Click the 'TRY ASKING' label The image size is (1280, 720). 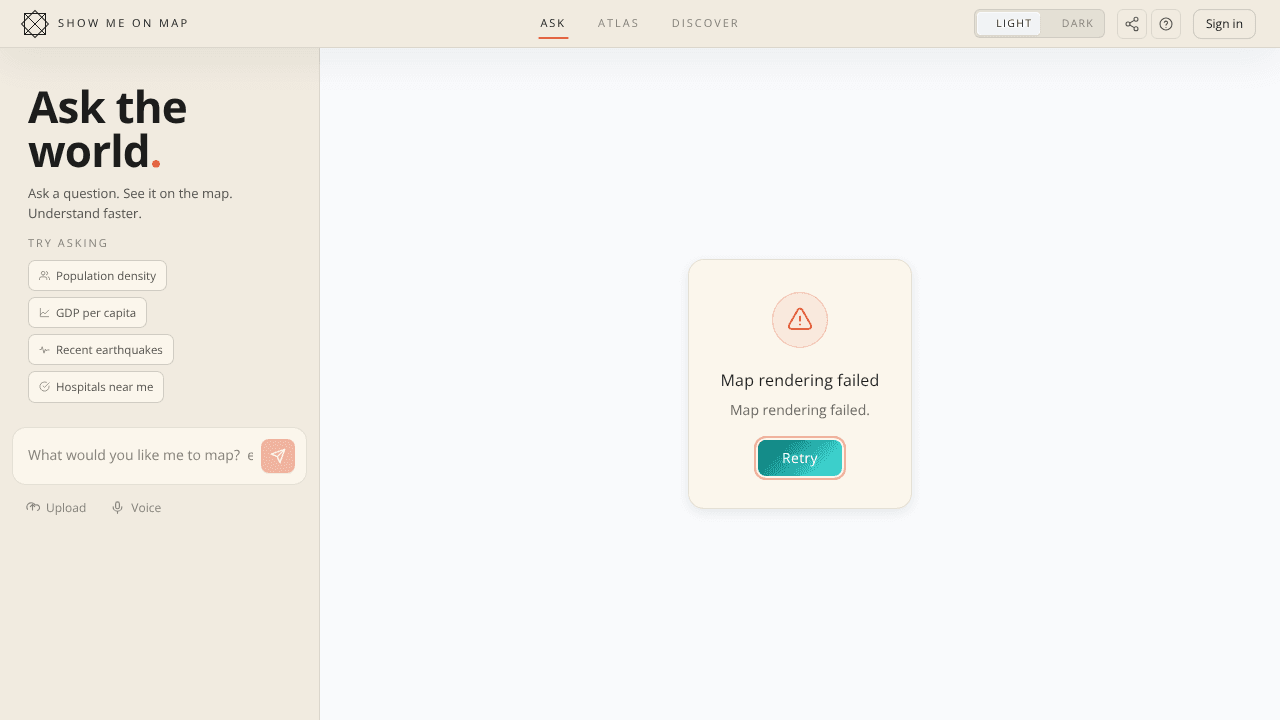pos(68,243)
